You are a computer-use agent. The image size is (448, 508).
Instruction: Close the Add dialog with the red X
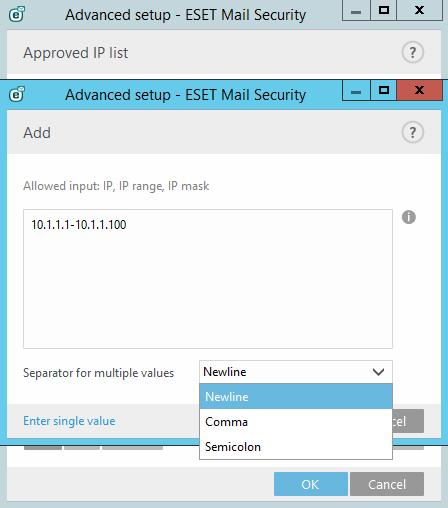pyautogui.click(x=419, y=90)
